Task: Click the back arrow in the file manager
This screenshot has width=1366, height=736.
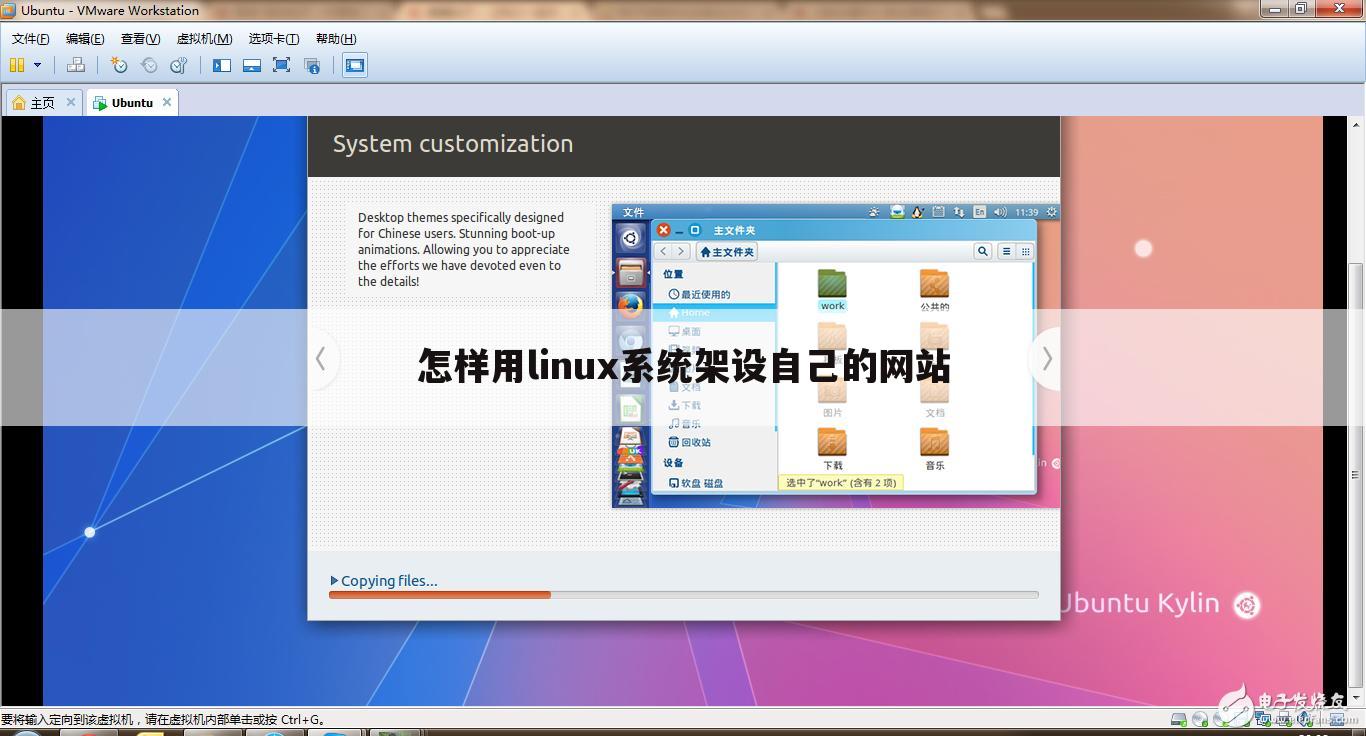Action: pos(662,251)
